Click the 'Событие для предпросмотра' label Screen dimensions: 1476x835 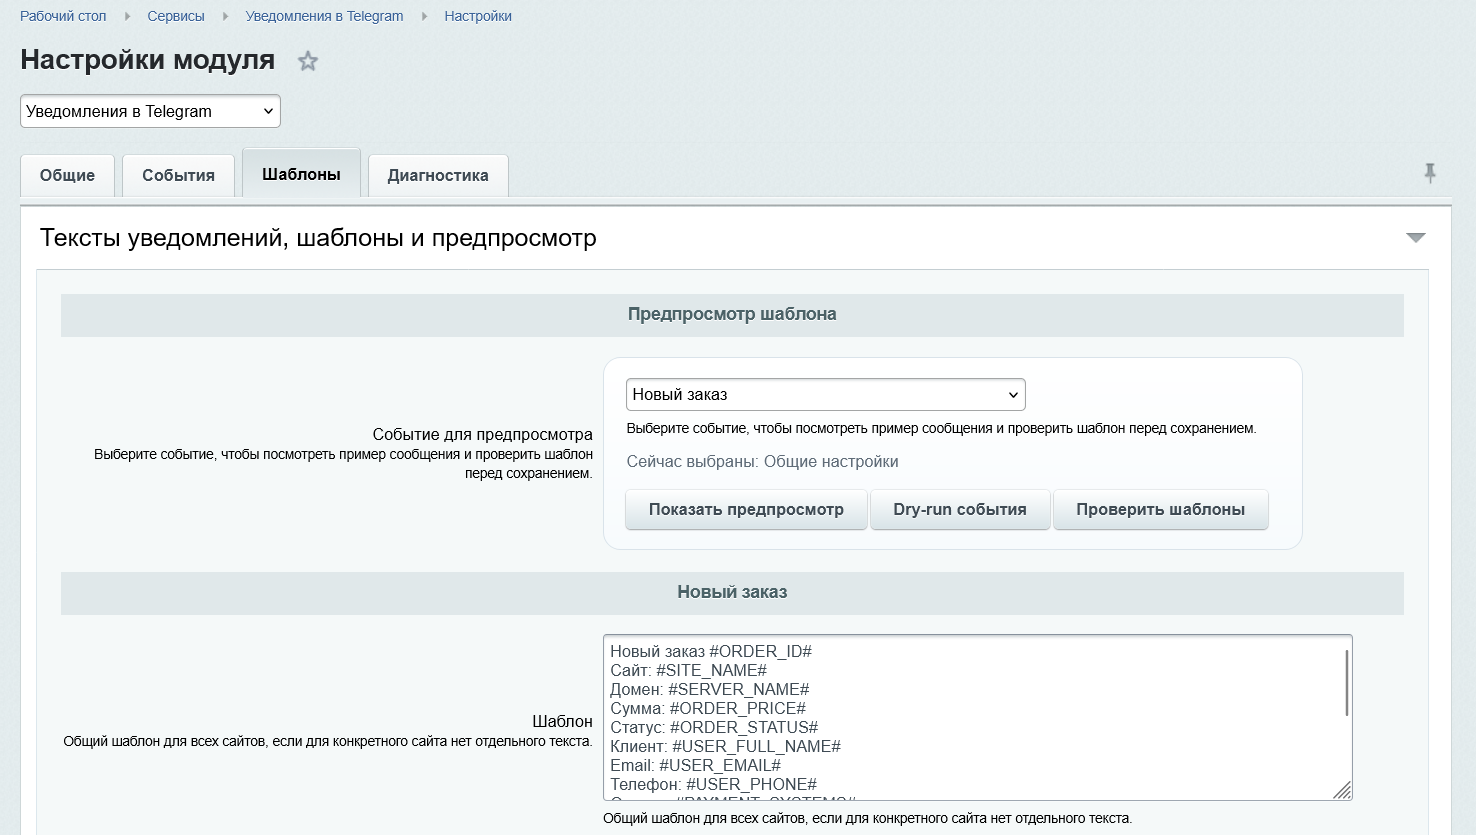click(483, 434)
